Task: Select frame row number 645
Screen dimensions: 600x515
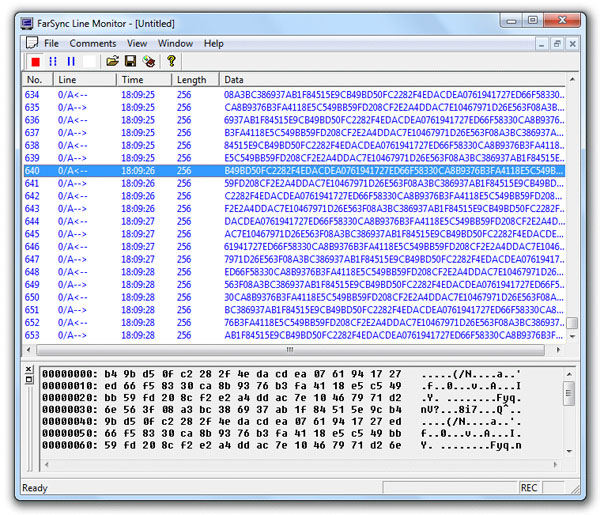Action: coord(294,234)
